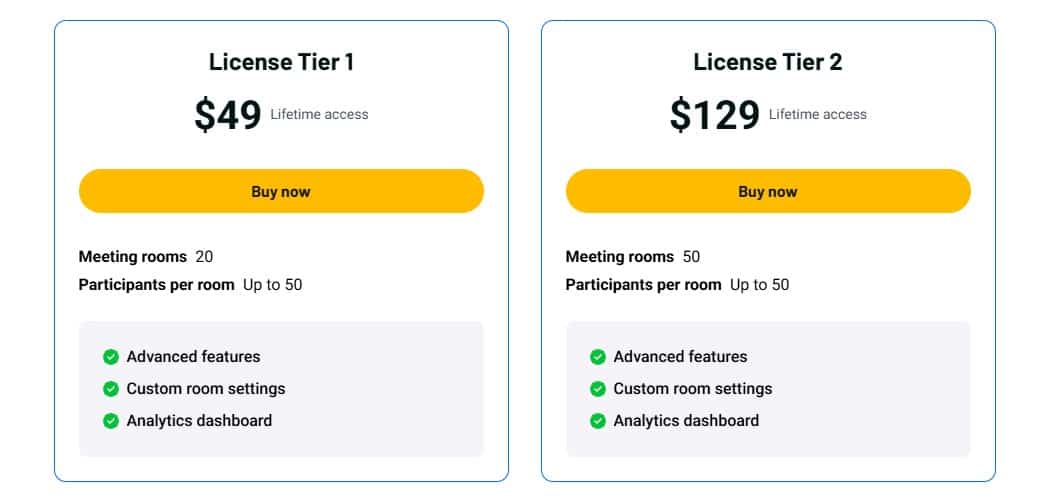Click green checkmark beside Tier 1 Advanced features
The width and height of the screenshot is (1054, 496).
(111, 357)
